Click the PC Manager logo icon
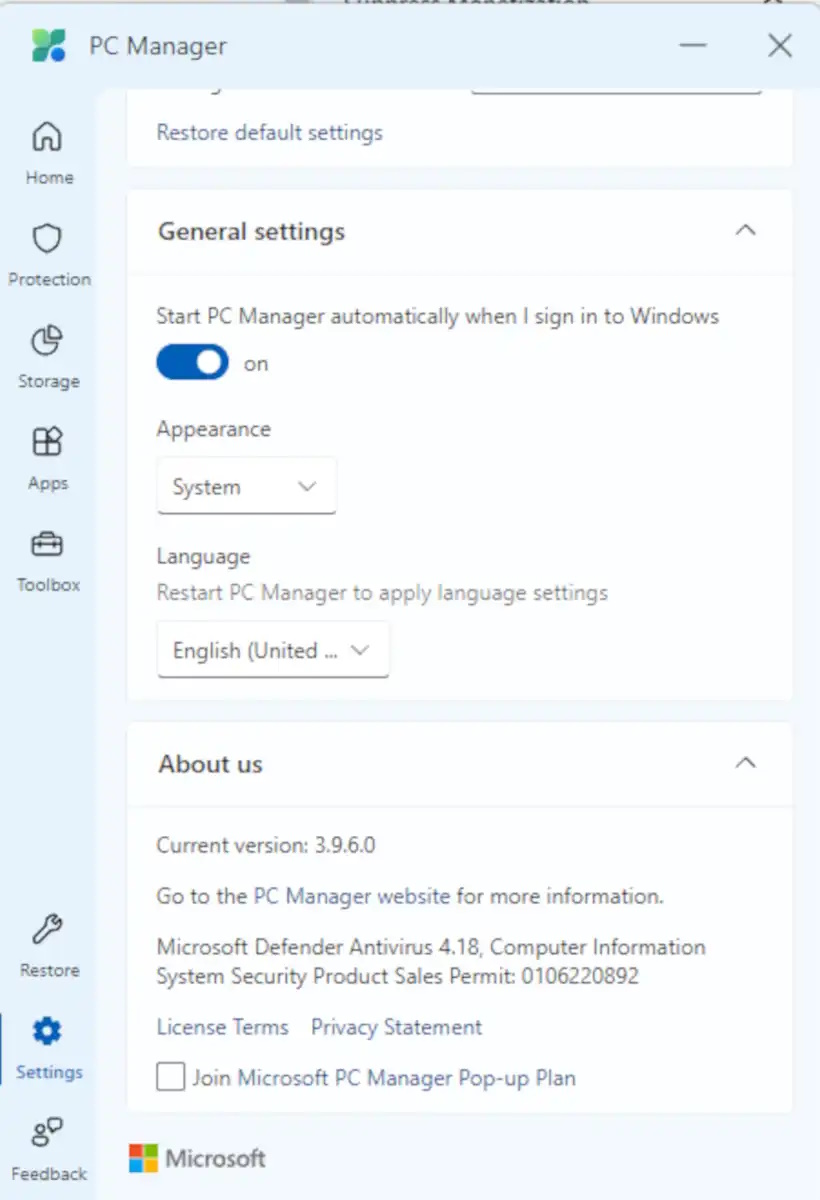 [x=48, y=46]
